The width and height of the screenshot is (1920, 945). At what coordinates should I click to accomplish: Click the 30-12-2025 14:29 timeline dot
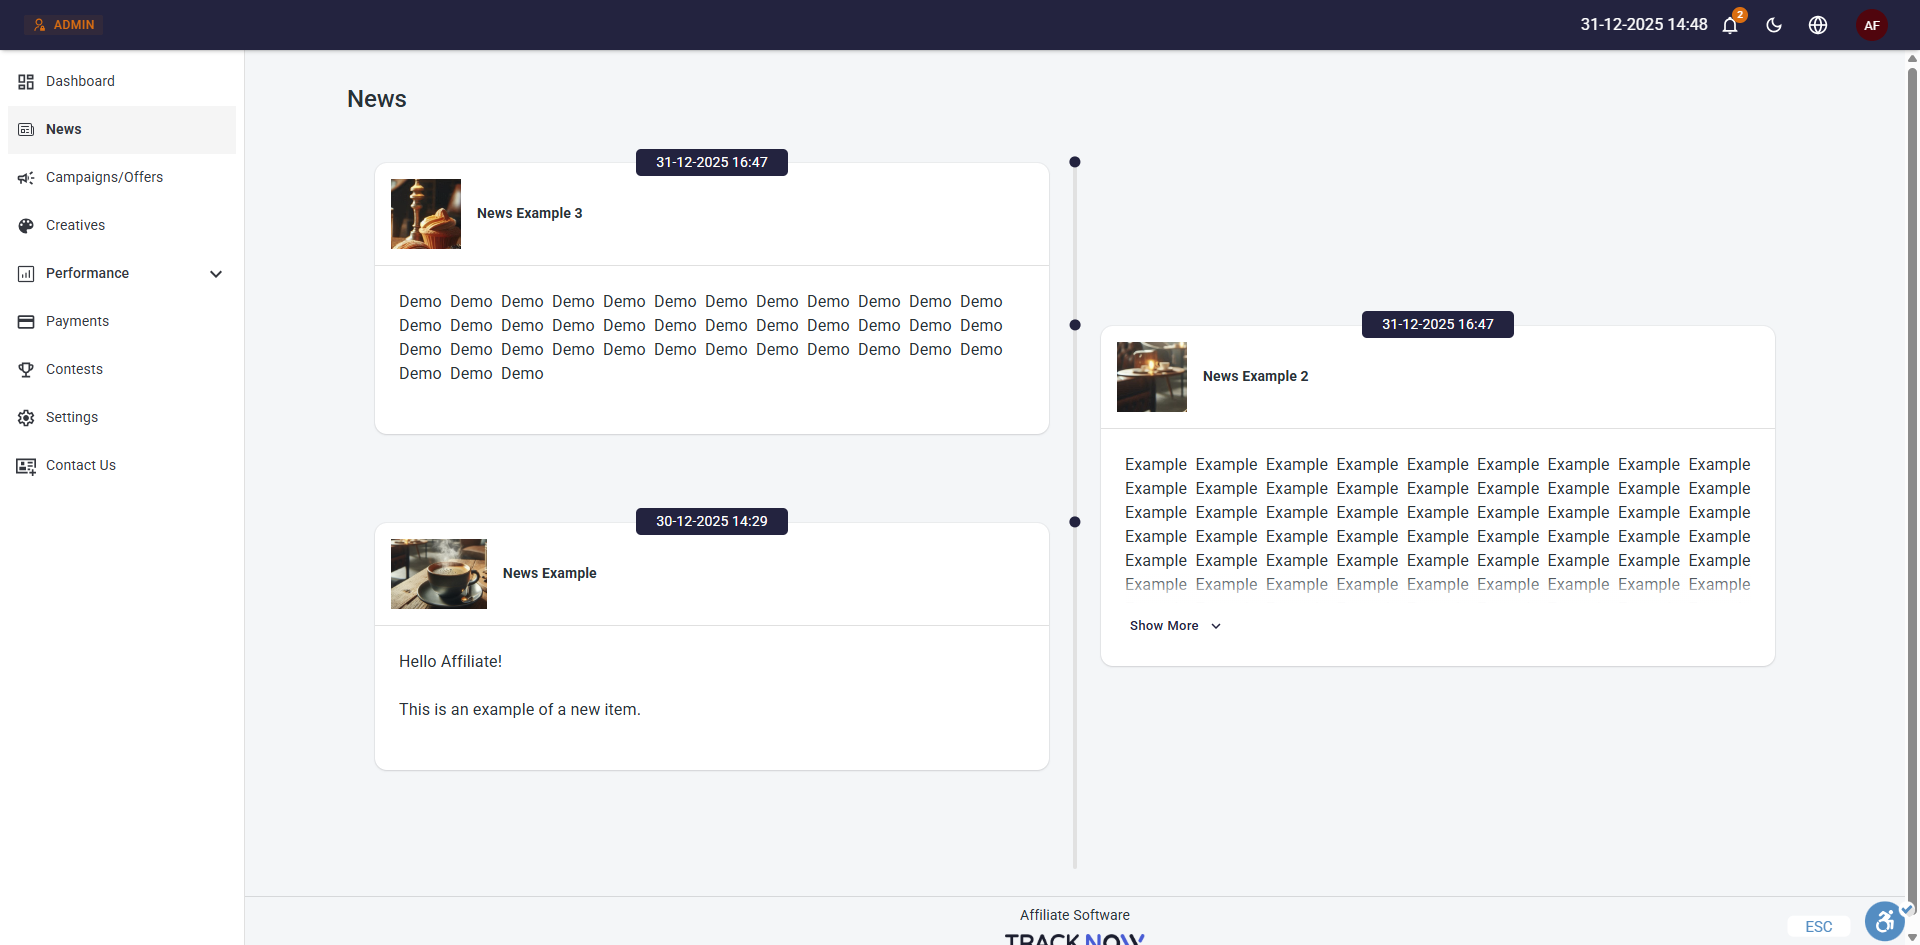pyautogui.click(x=1075, y=522)
